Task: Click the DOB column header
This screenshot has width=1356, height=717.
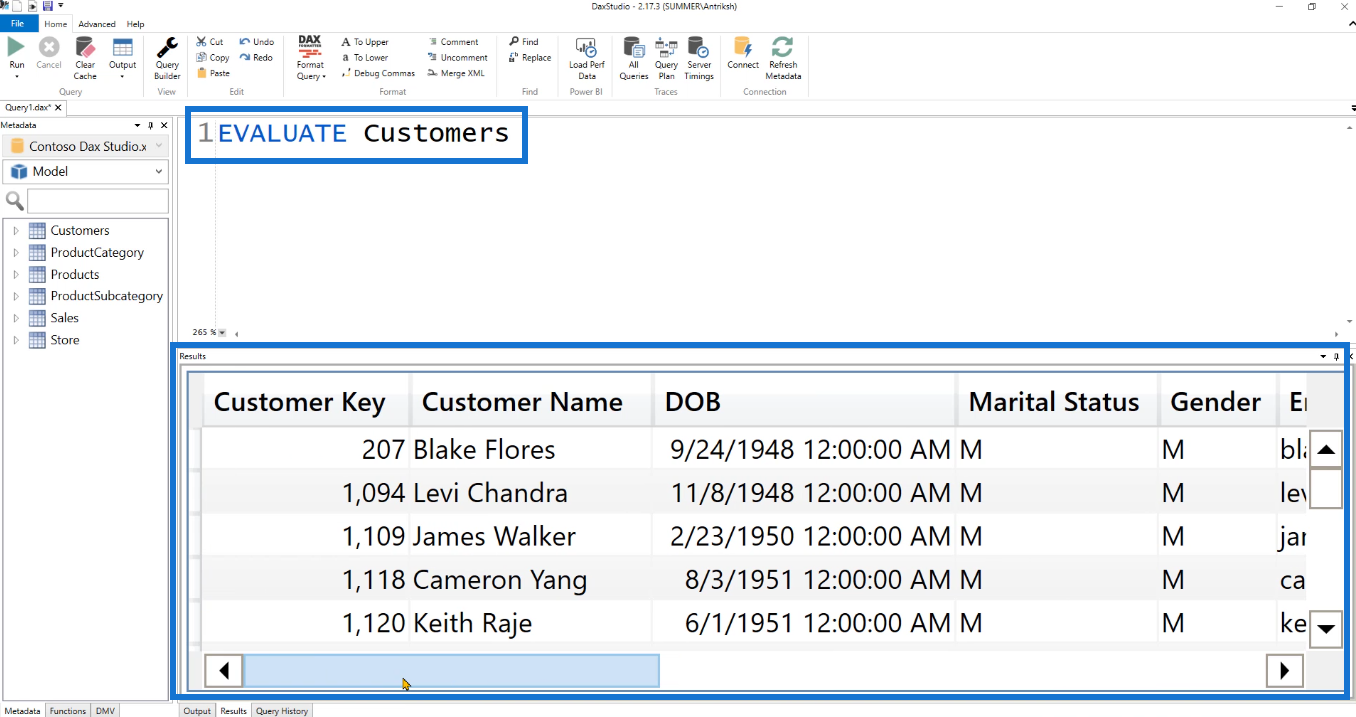Action: pos(805,401)
